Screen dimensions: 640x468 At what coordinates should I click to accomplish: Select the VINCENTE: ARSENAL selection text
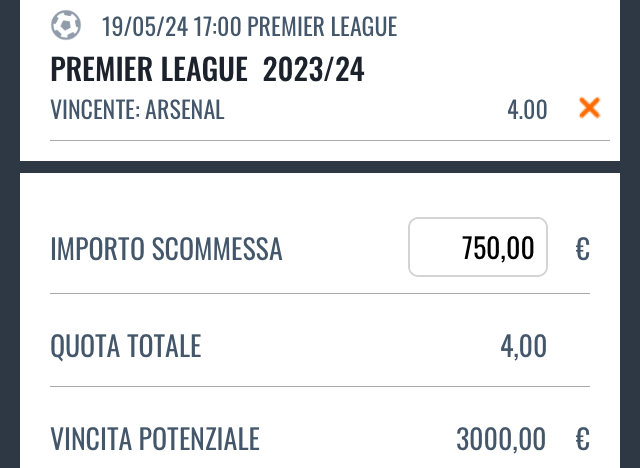tap(137, 109)
